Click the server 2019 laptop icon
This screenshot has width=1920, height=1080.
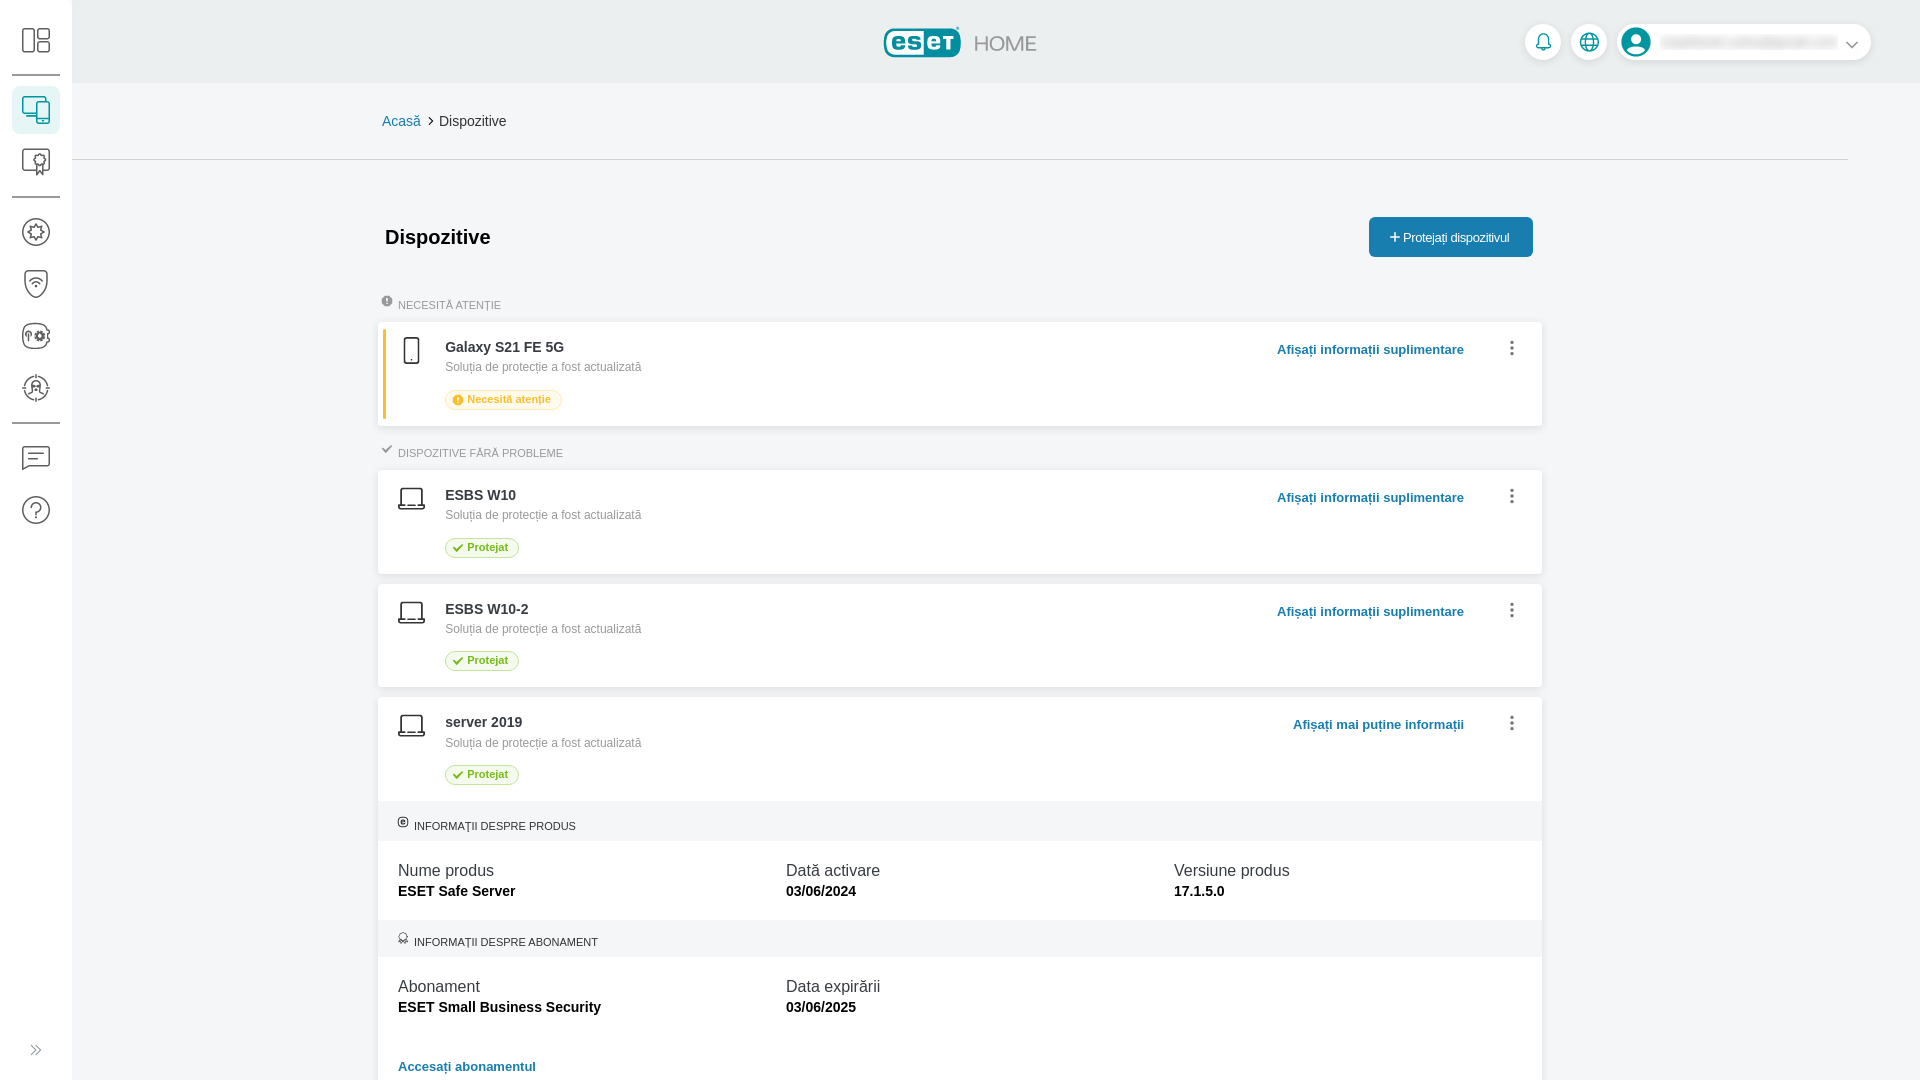(411, 726)
